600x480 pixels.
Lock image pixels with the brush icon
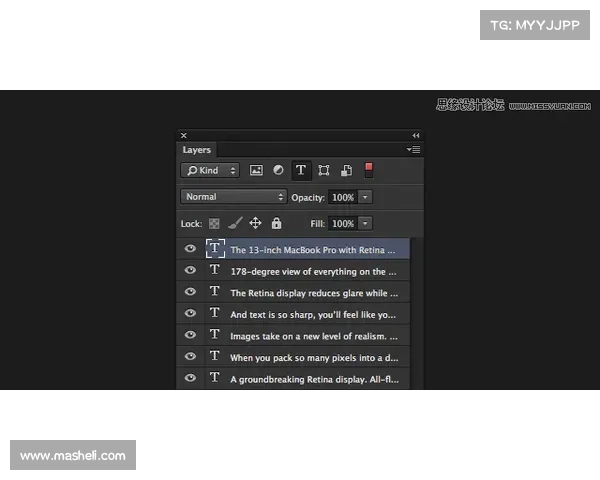pos(235,223)
